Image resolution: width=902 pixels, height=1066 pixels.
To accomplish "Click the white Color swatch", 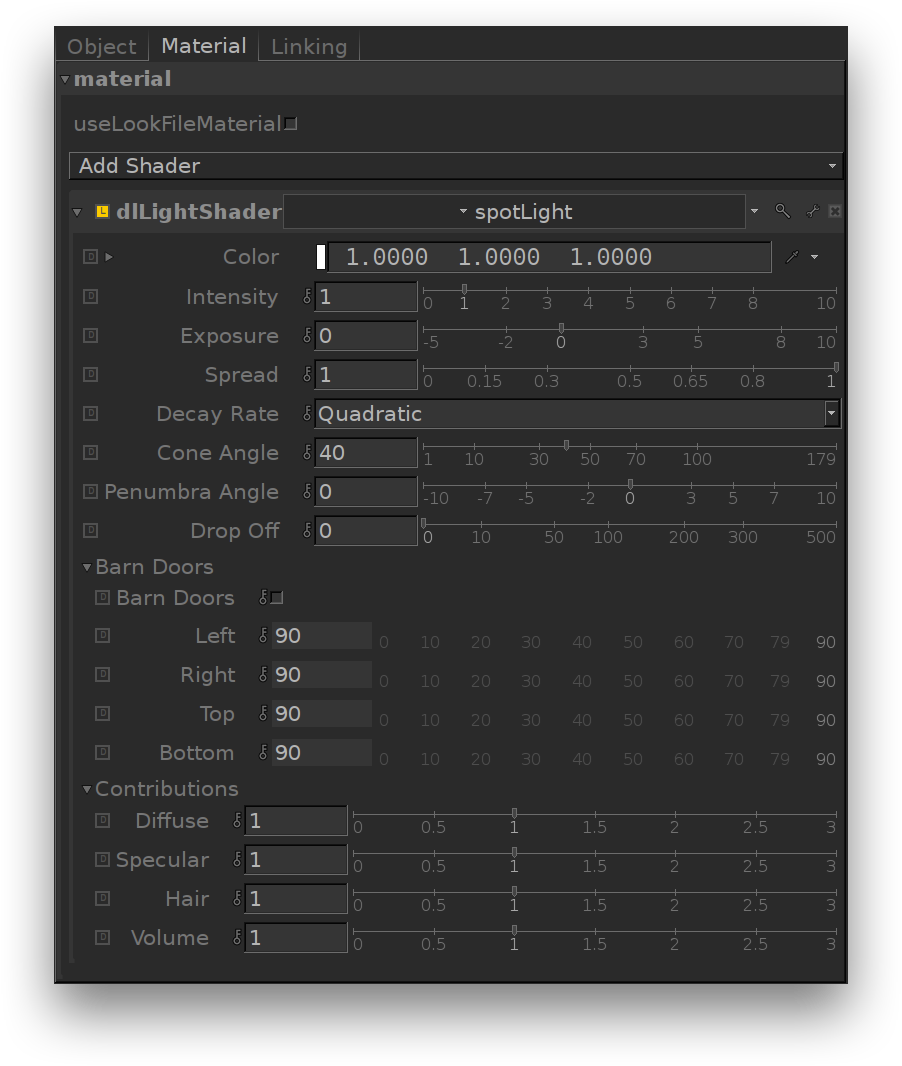I will coord(321,257).
